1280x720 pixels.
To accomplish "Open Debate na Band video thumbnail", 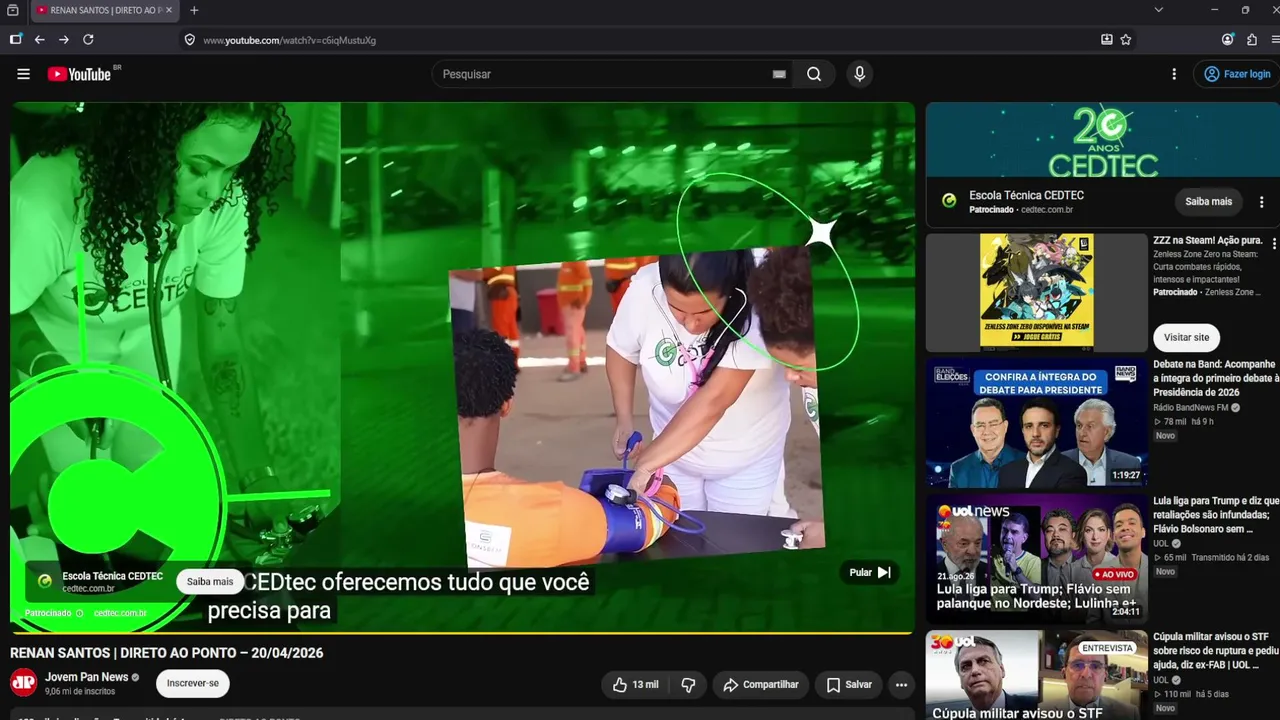I will click(x=1037, y=423).
